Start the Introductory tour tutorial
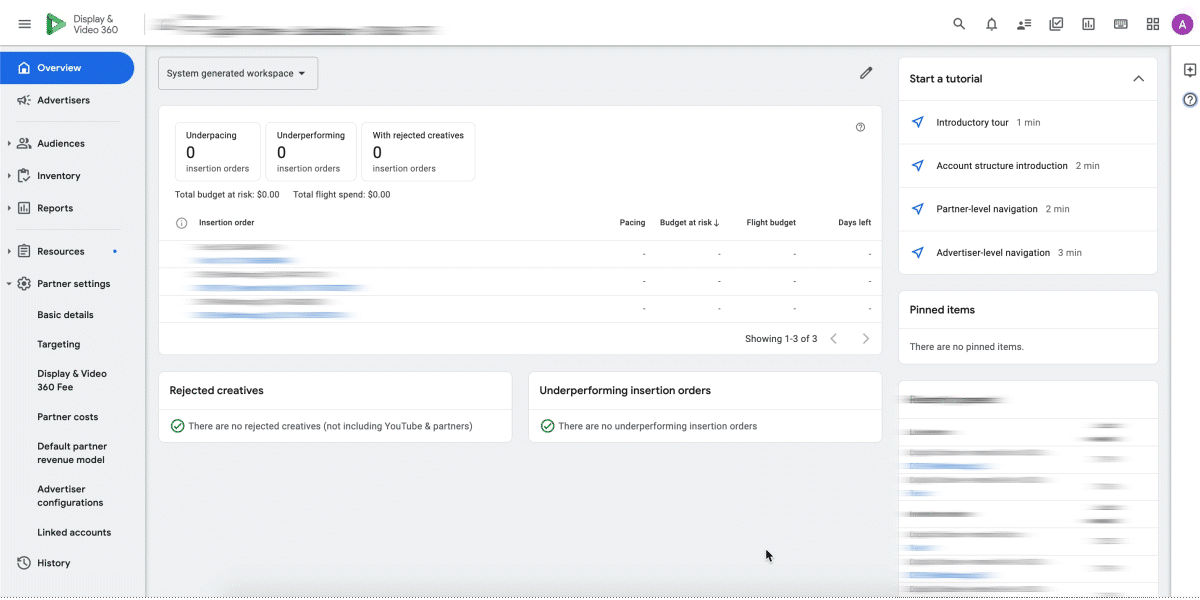The width and height of the screenshot is (1200, 600). (x=972, y=122)
